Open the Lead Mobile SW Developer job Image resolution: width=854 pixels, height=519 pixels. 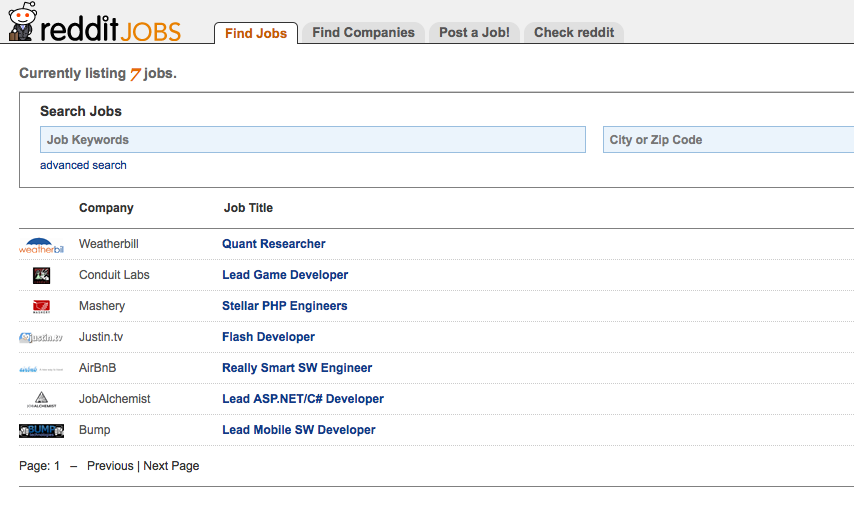click(x=298, y=430)
